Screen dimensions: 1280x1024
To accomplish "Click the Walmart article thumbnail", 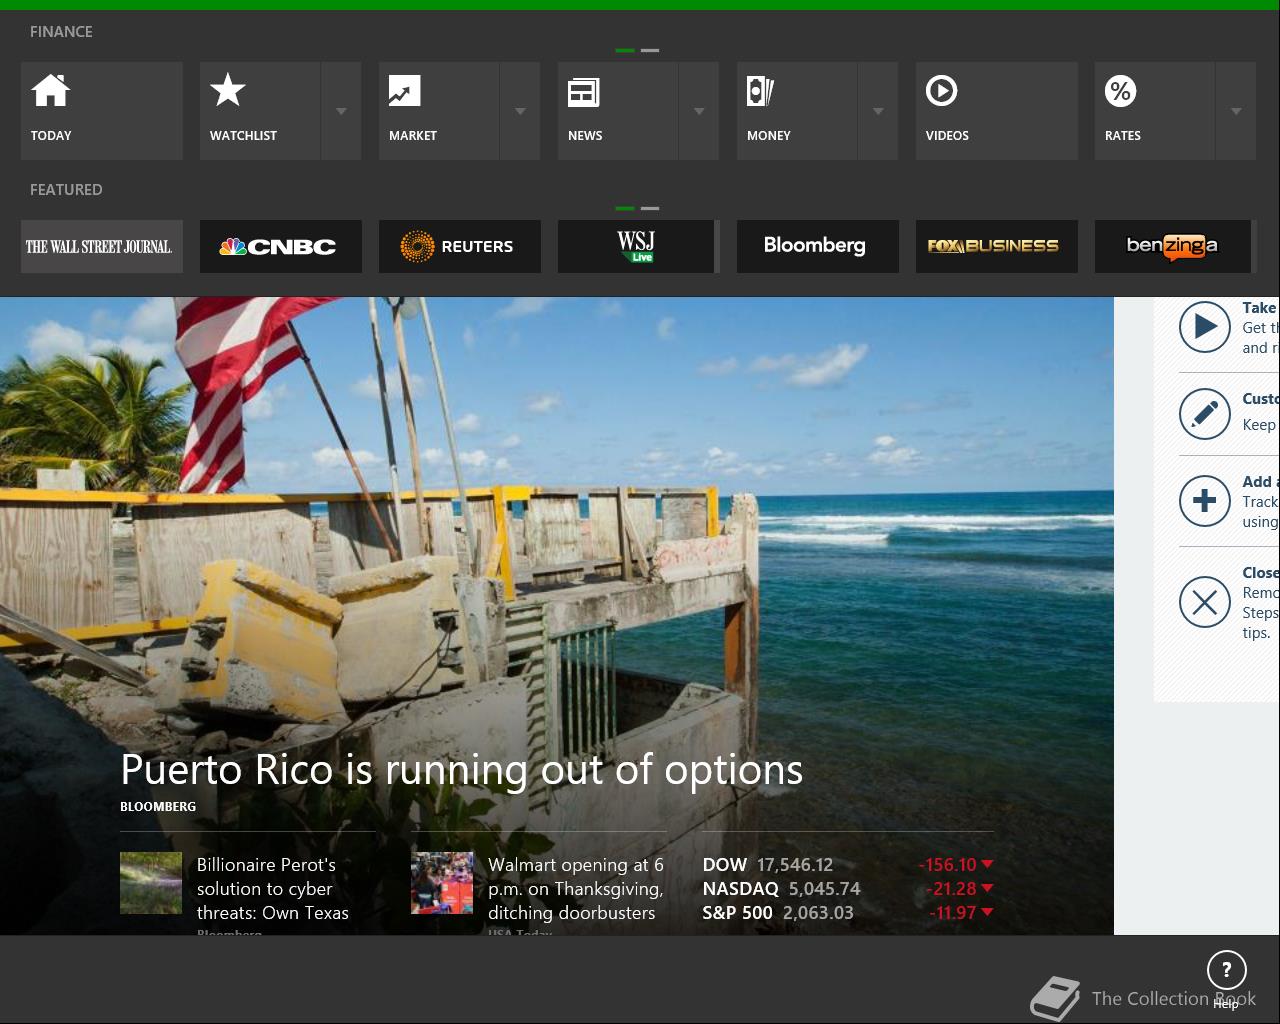I will point(442,883).
